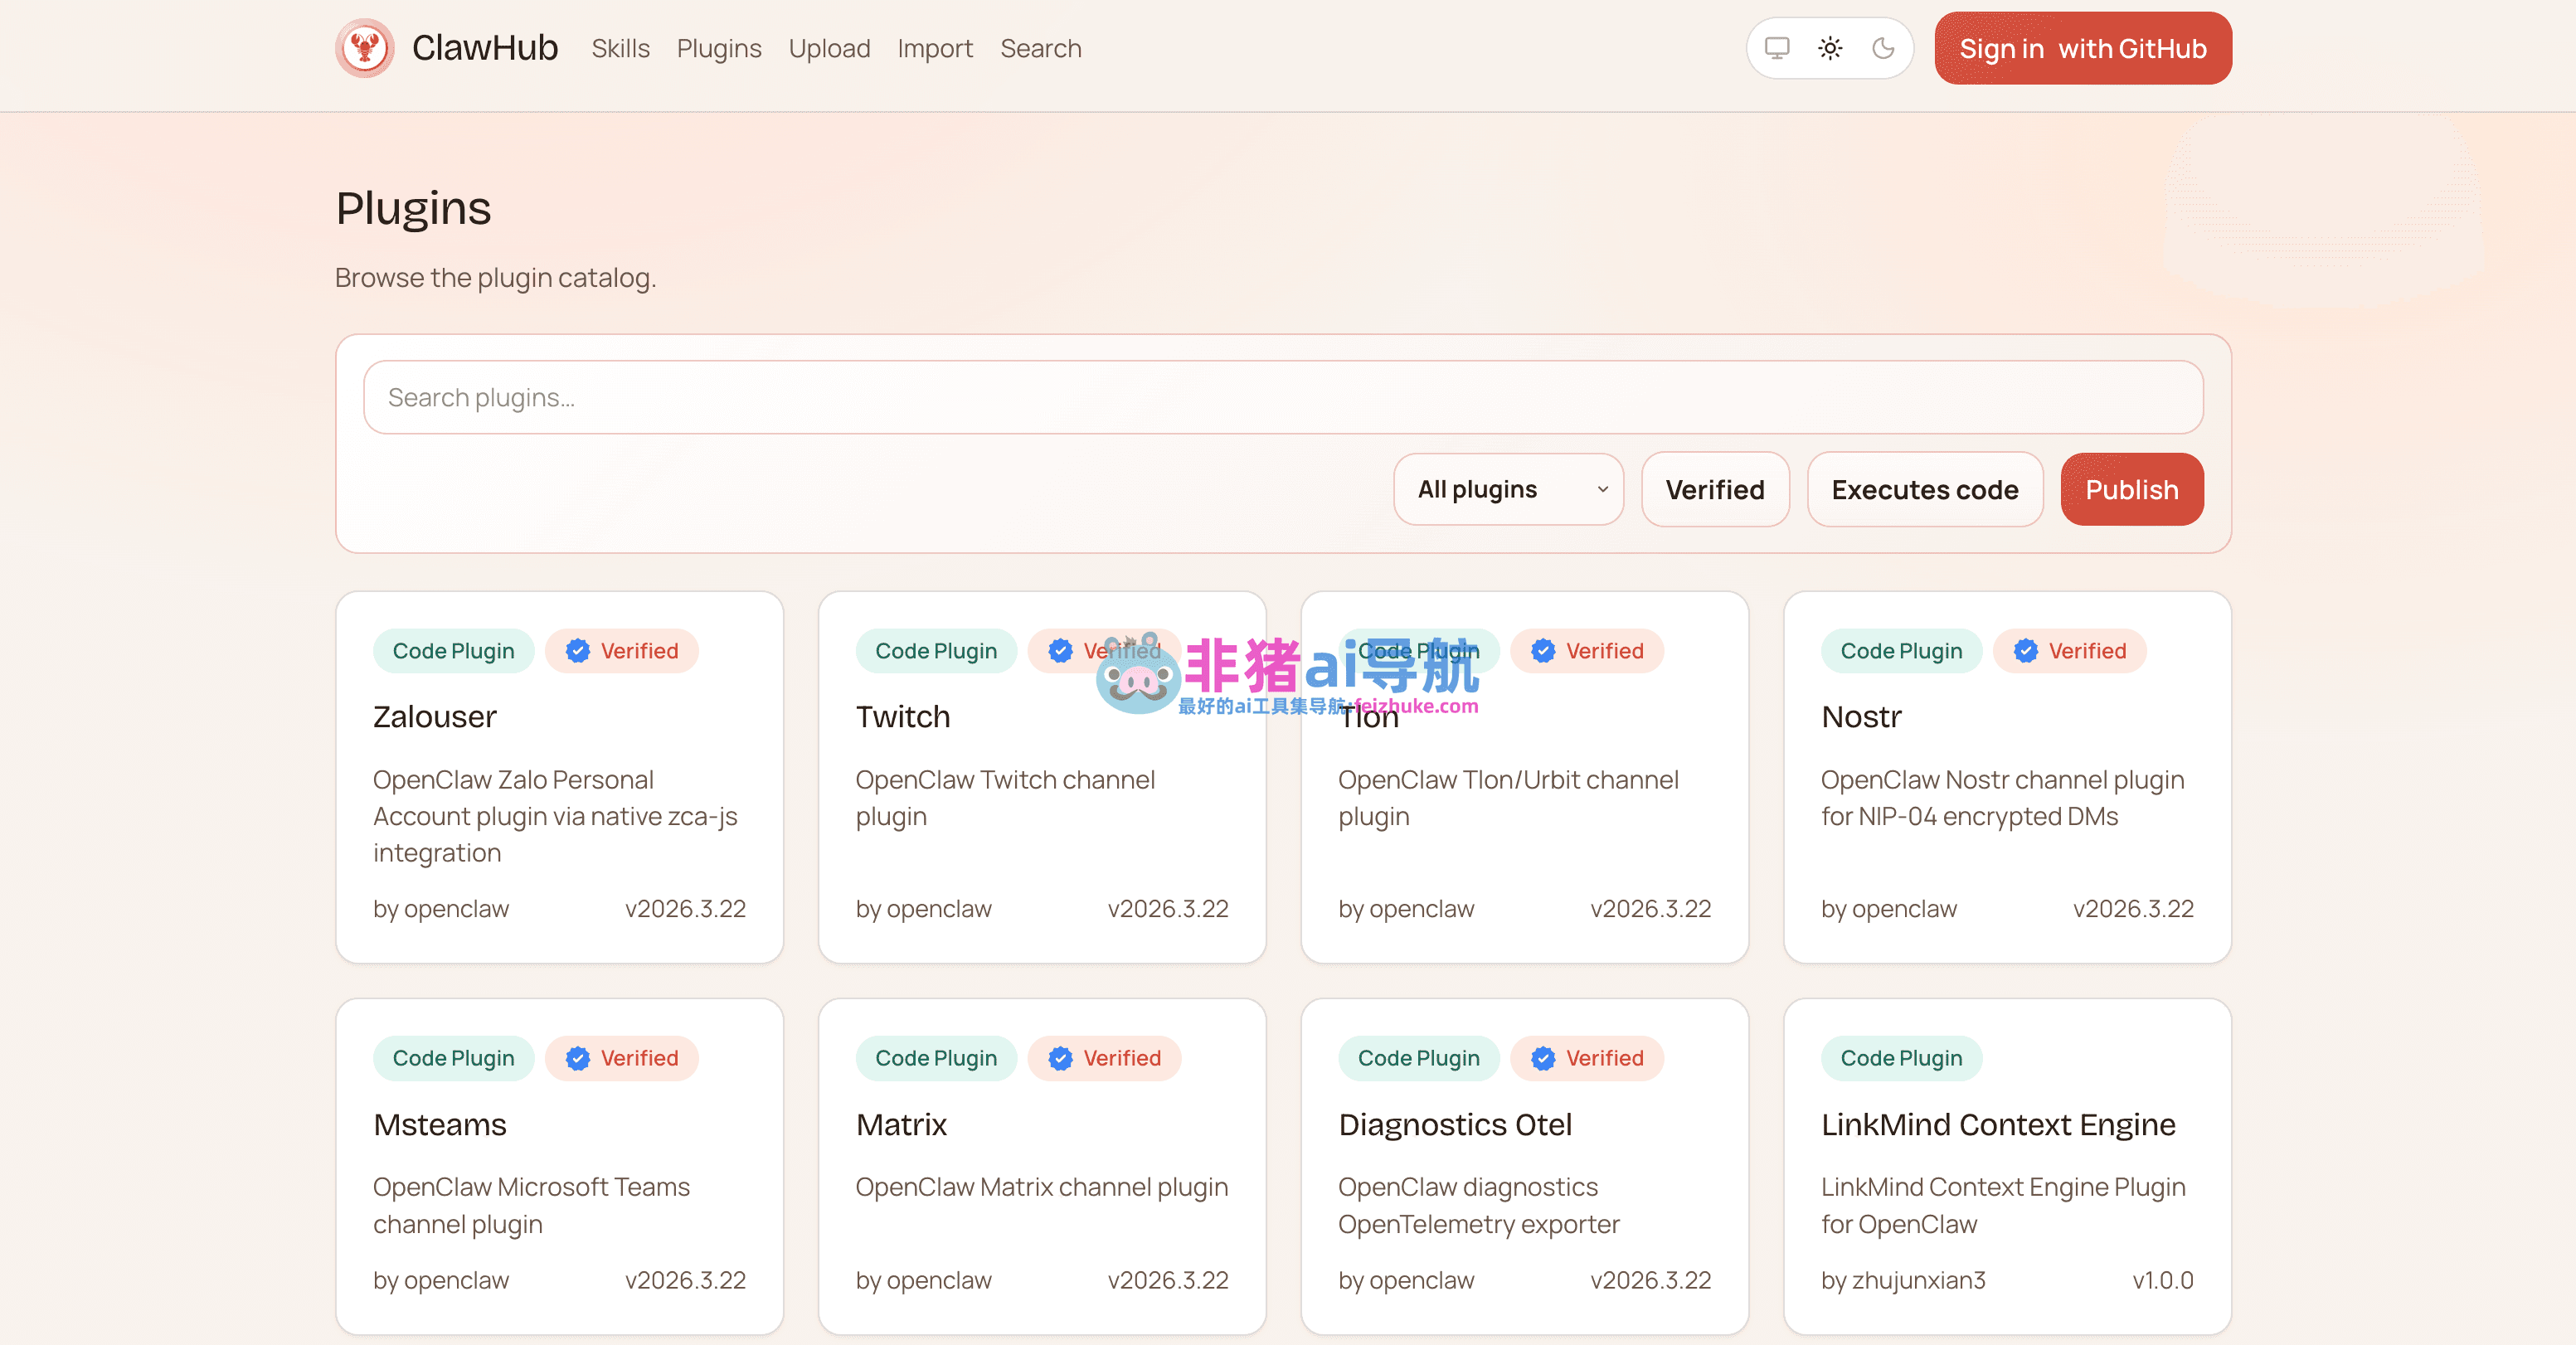The image size is (2576, 1345).
Task: Go to the Upload page
Action: 829,48
